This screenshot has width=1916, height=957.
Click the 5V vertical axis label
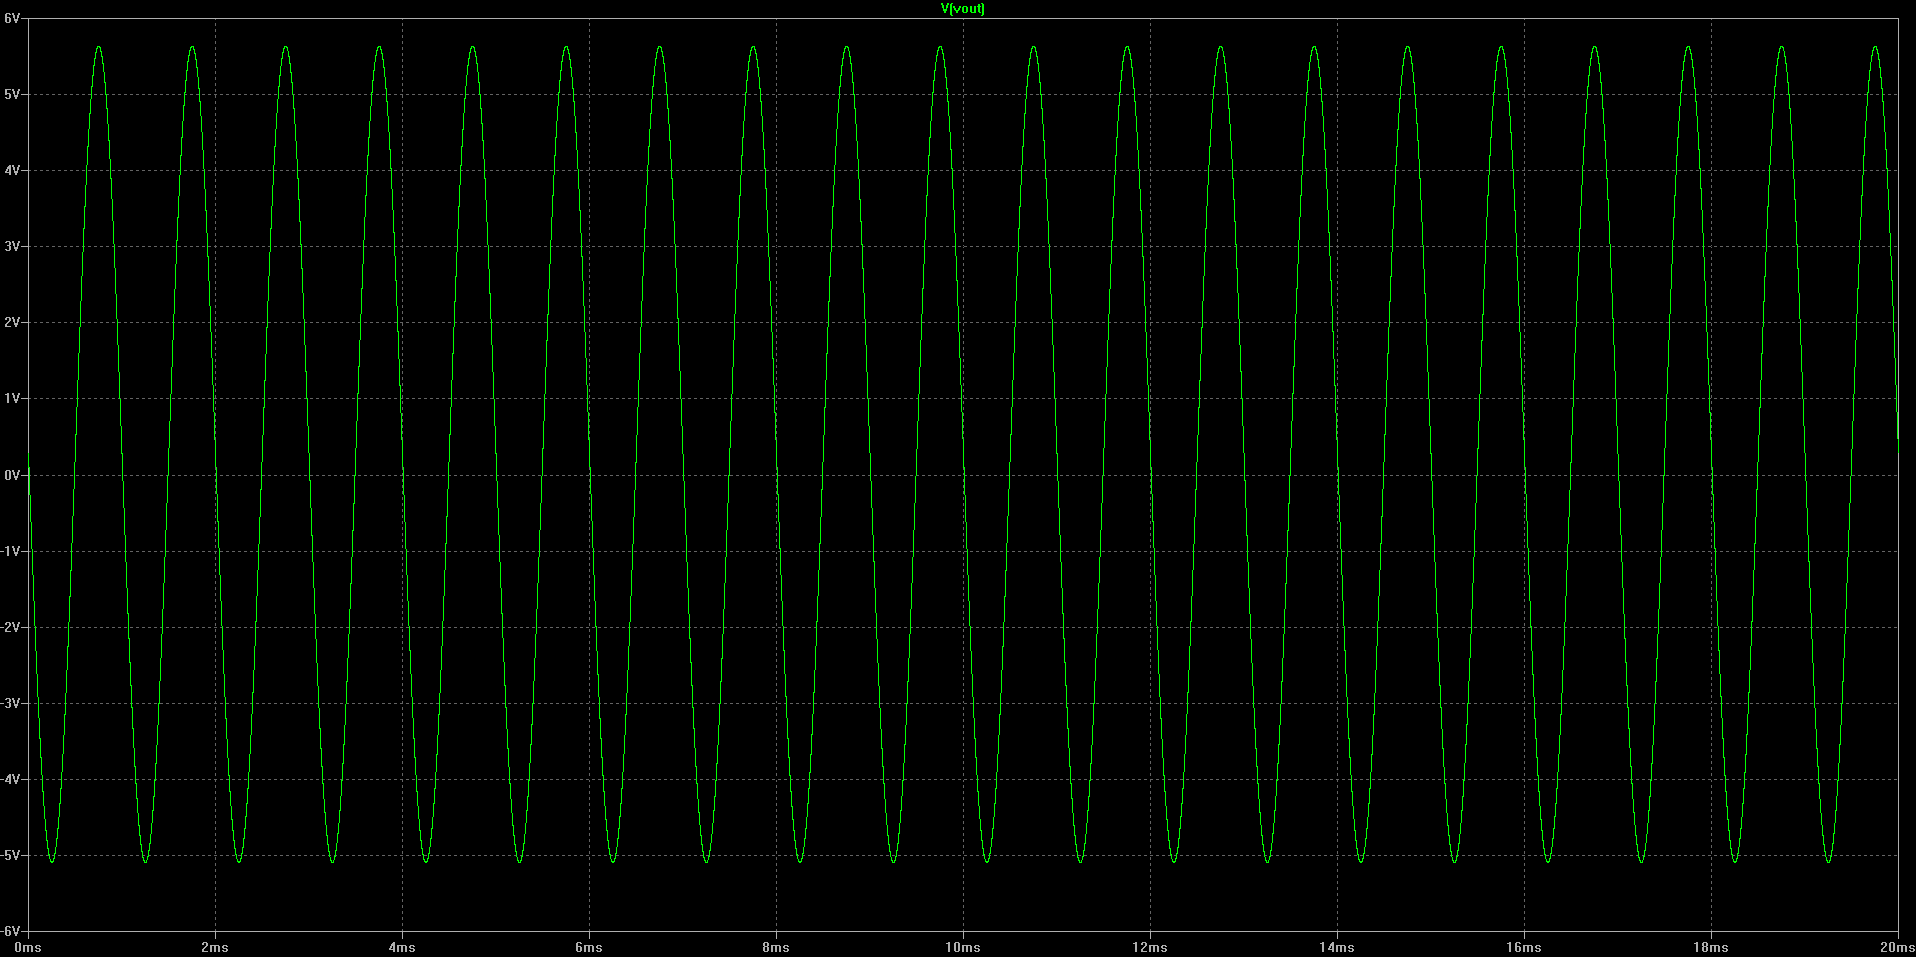tap(11, 94)
